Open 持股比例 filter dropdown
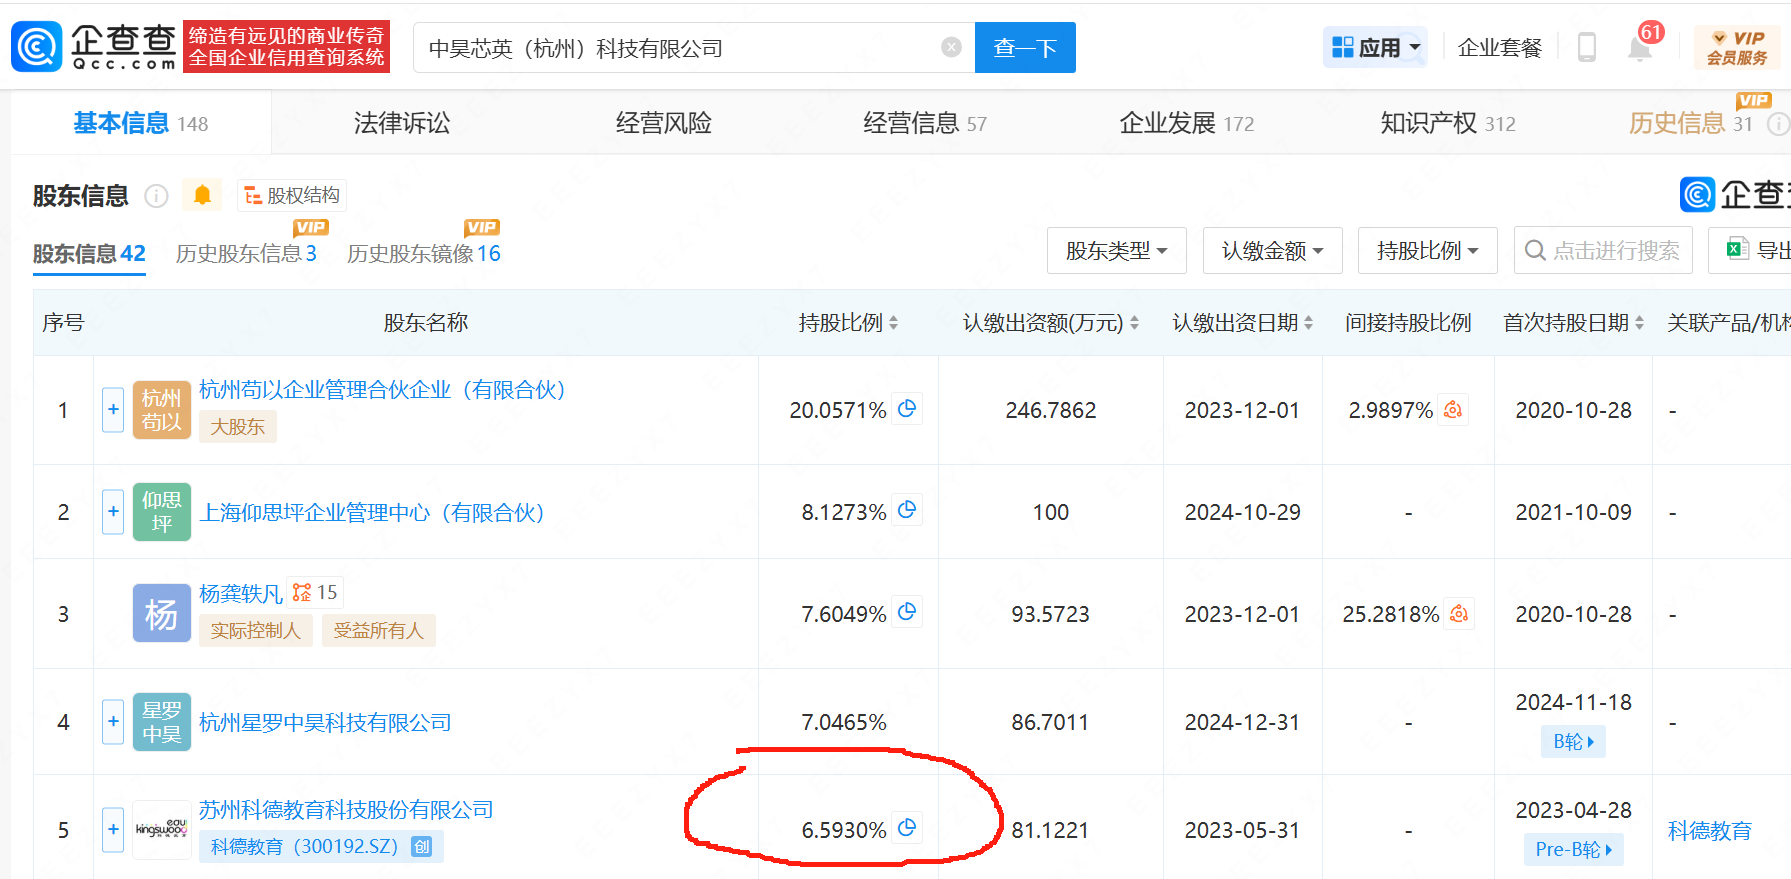Viewport: 1791px width, 879px height. coord(1428,250)
